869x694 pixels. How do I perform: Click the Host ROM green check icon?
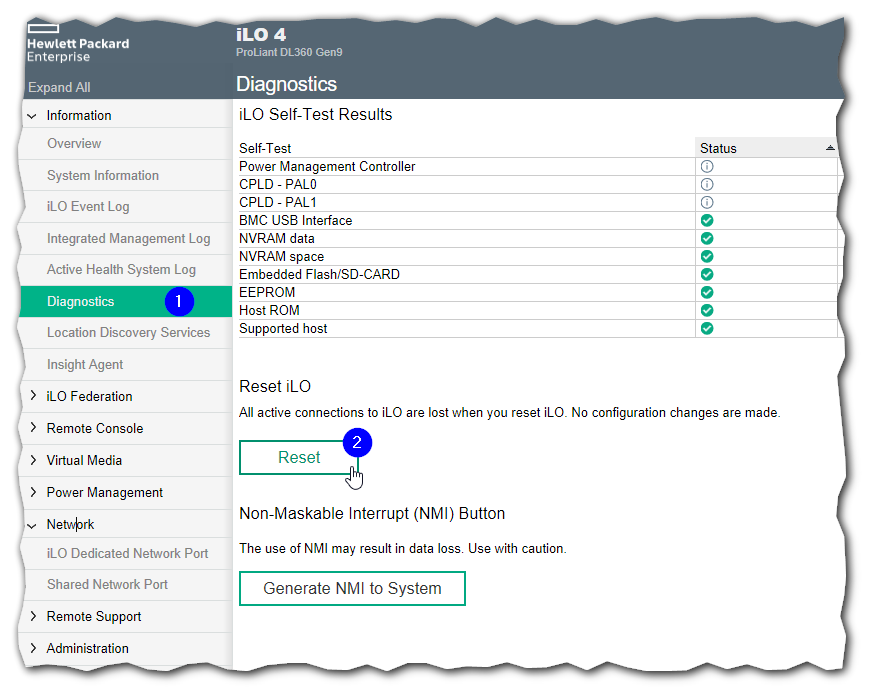coord(707,311)
